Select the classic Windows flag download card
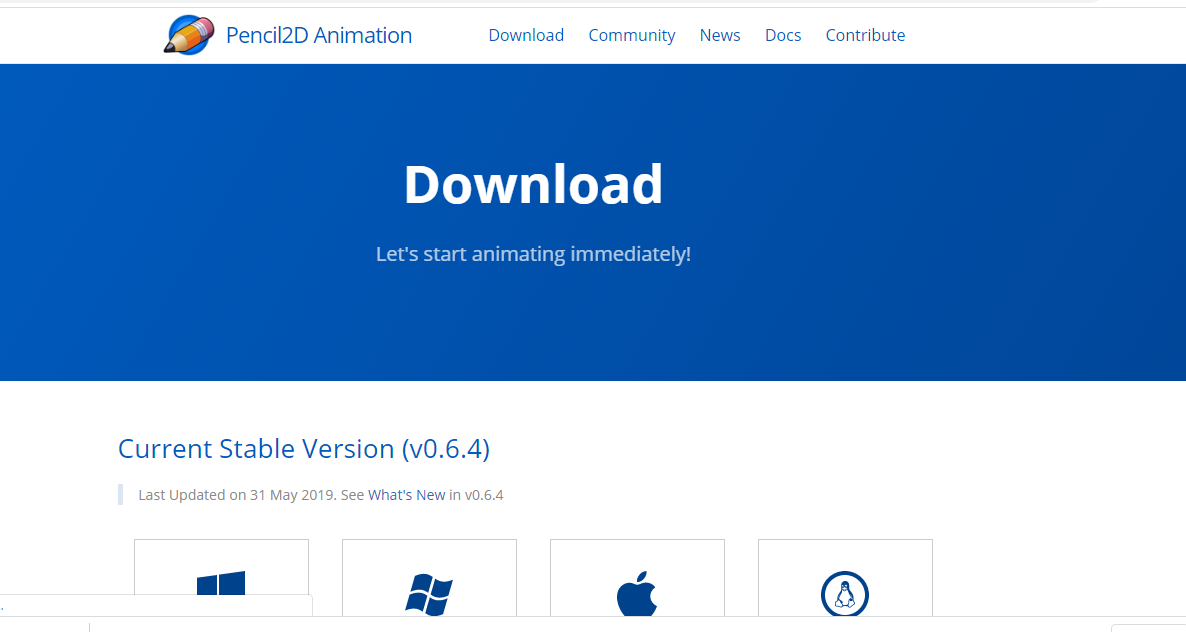Screen dimensions: 1186x632 [x=430, y=578]
